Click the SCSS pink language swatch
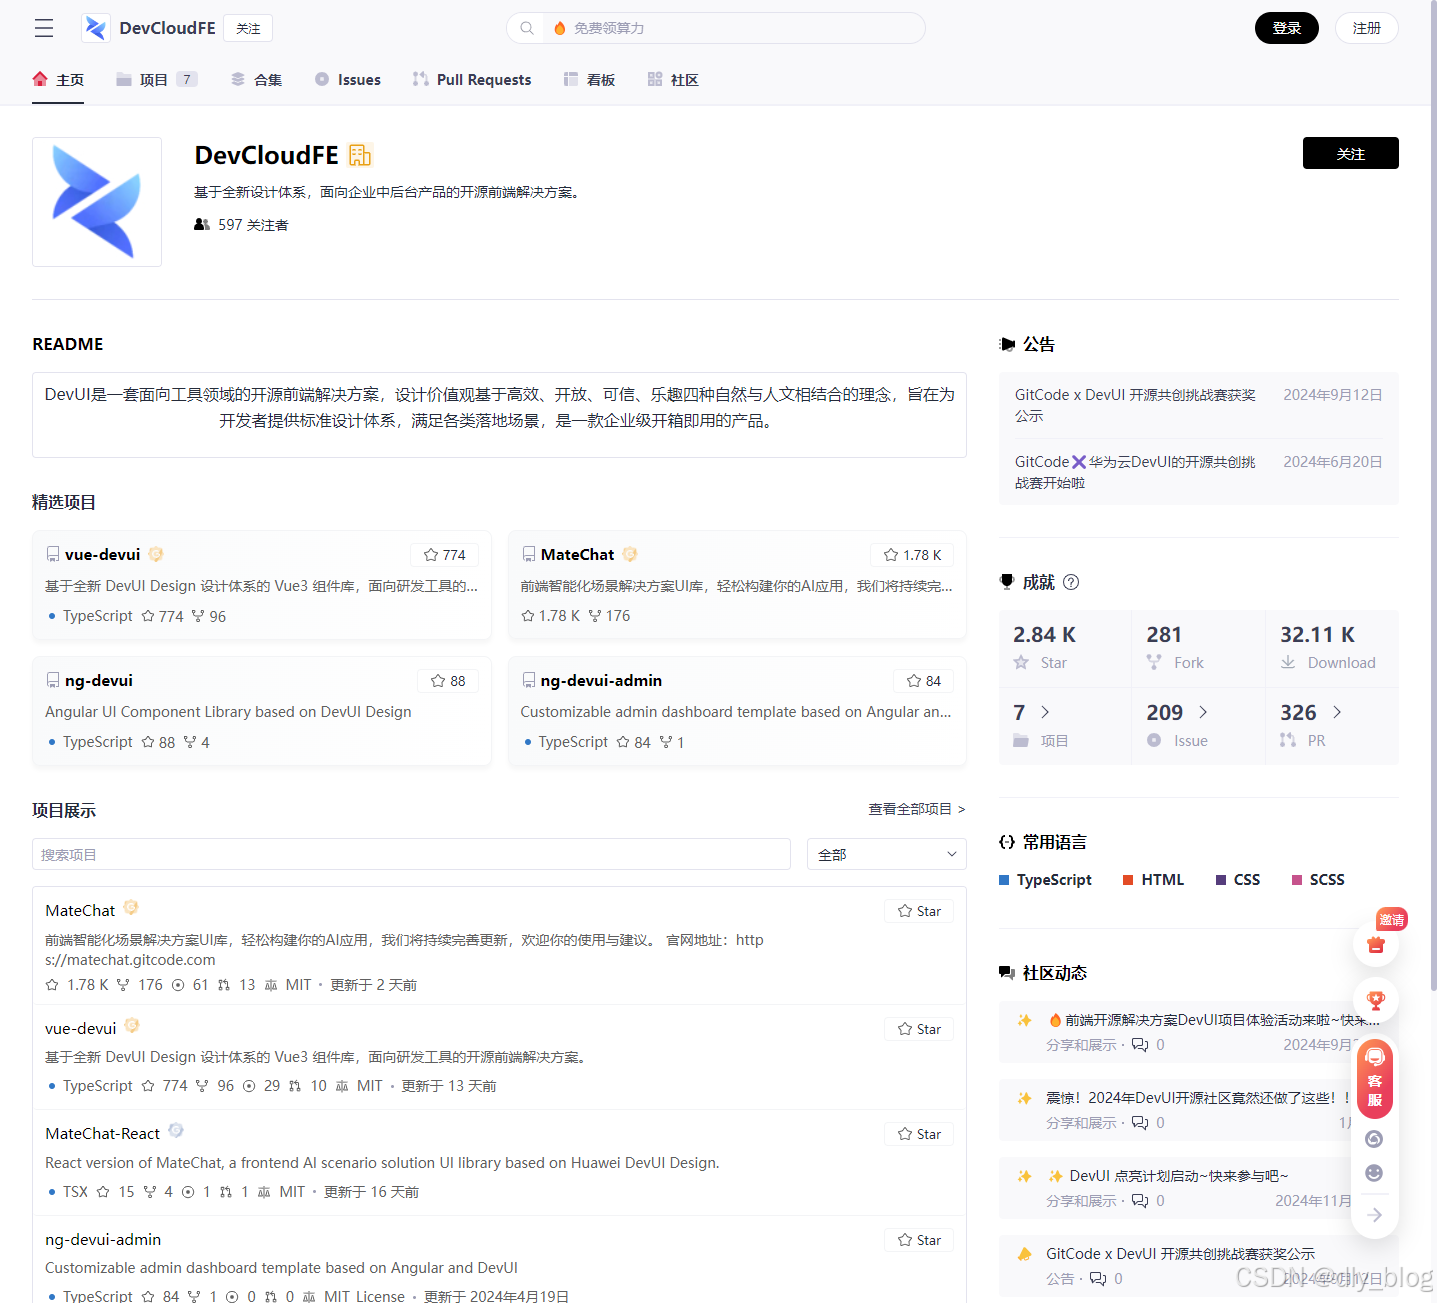Screen dimensions: 1437x1303 click(x=1297, y=880)
